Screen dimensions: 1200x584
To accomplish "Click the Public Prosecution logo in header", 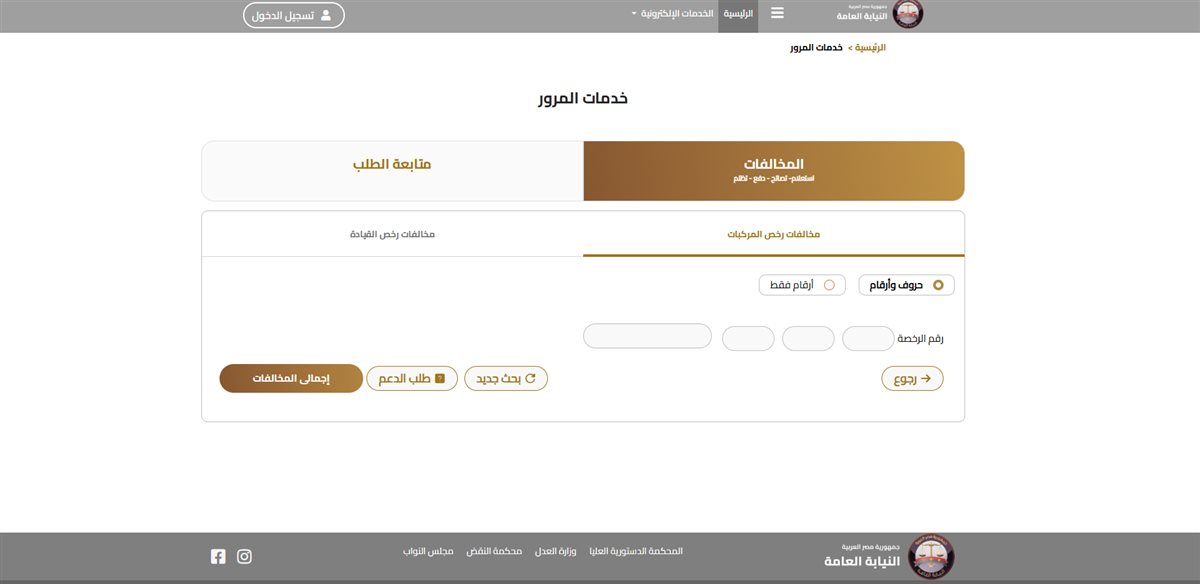I will pyautogui.click(x=908, y=14).
